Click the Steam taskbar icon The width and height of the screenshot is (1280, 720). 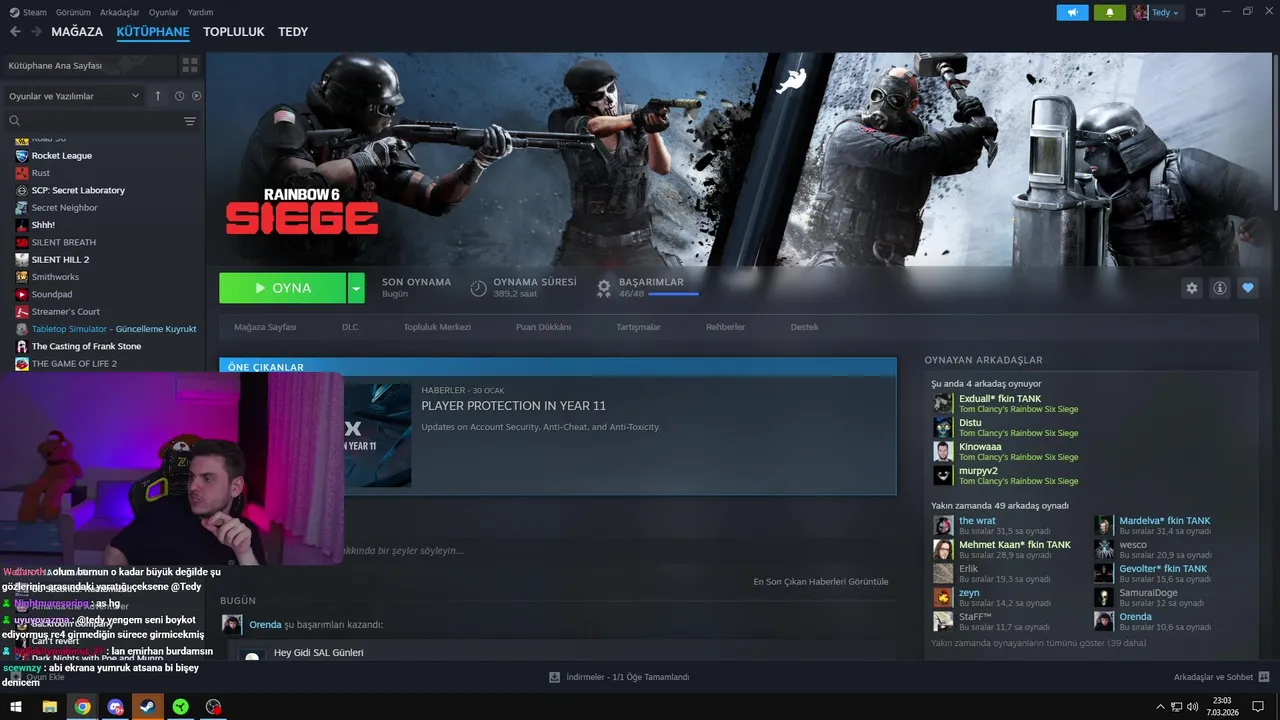pos(148,707)
